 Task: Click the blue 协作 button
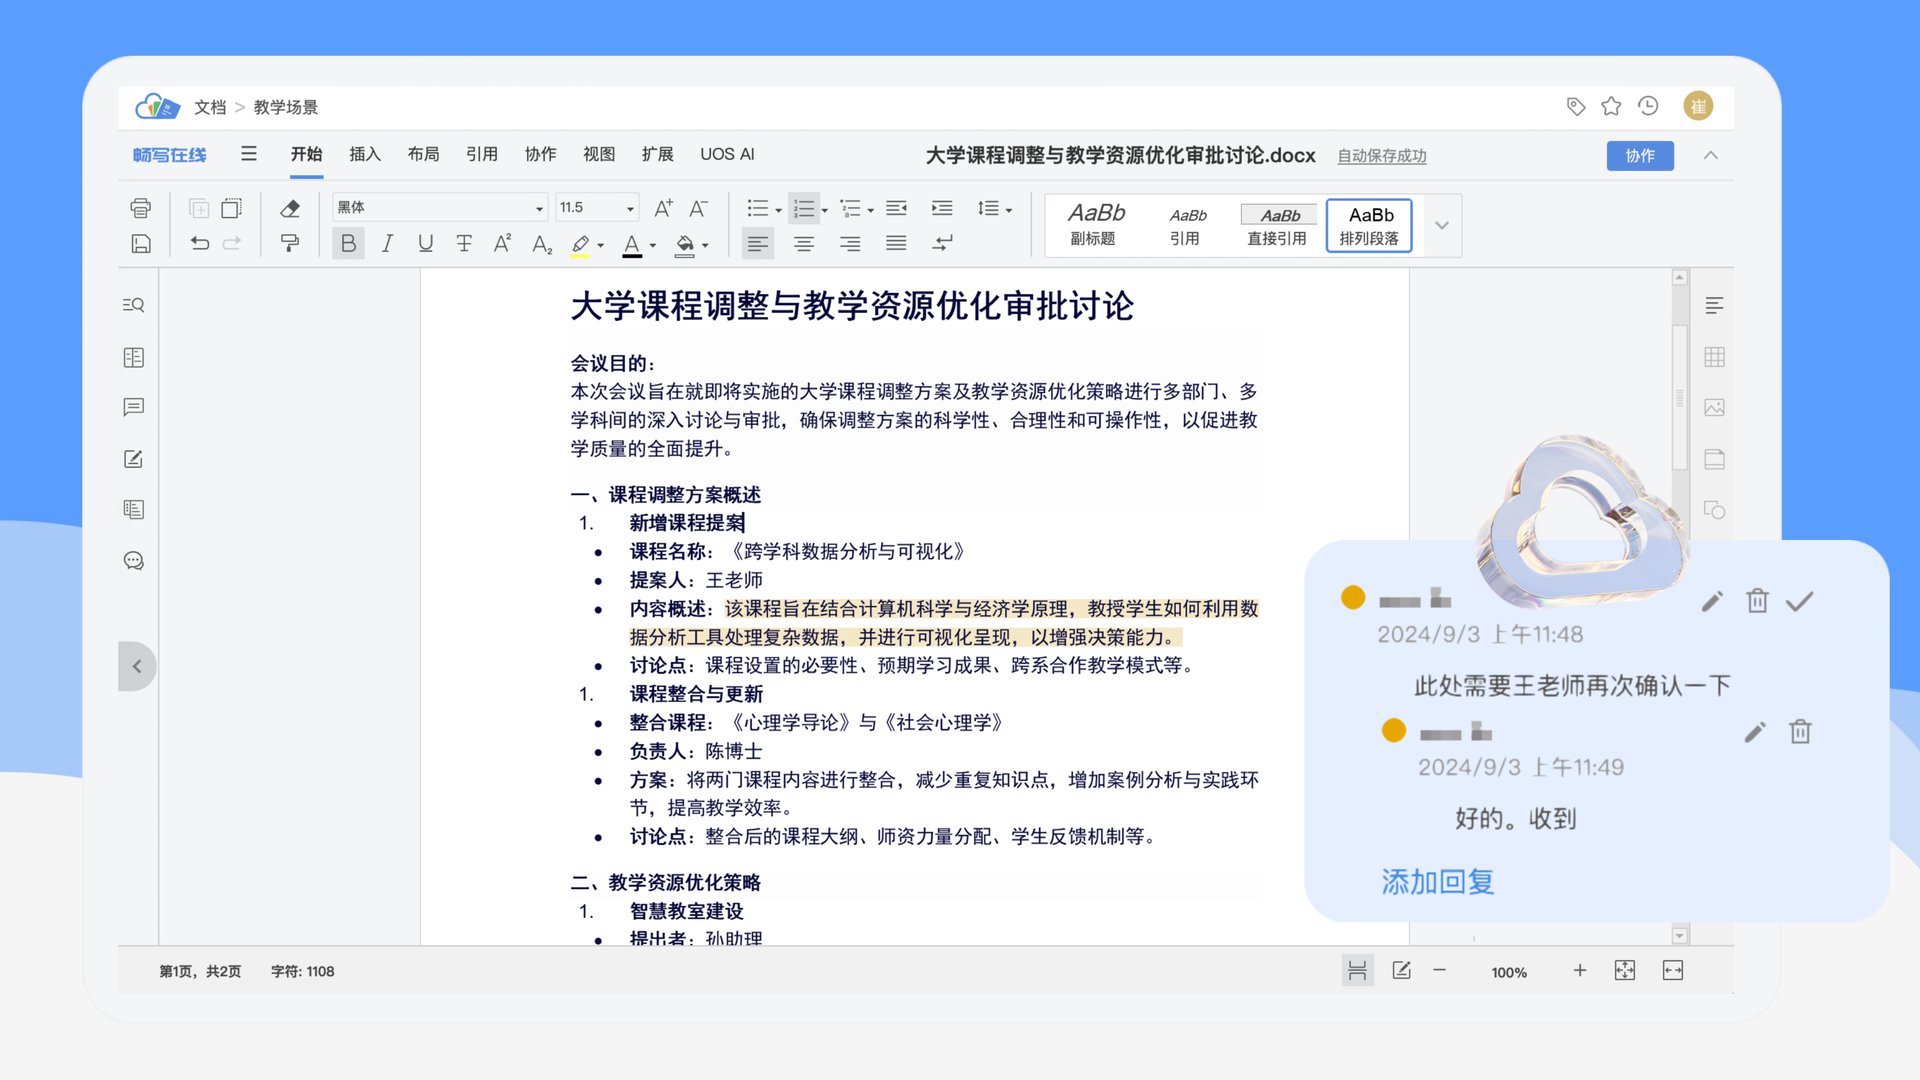point(1640,156)
